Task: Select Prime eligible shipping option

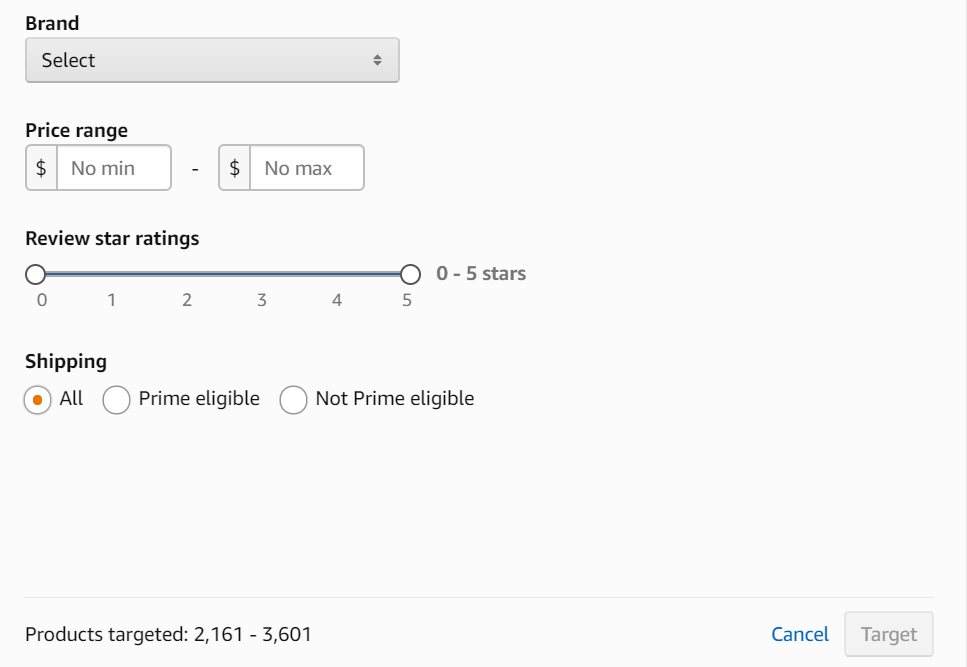Action: click(117, 400)
